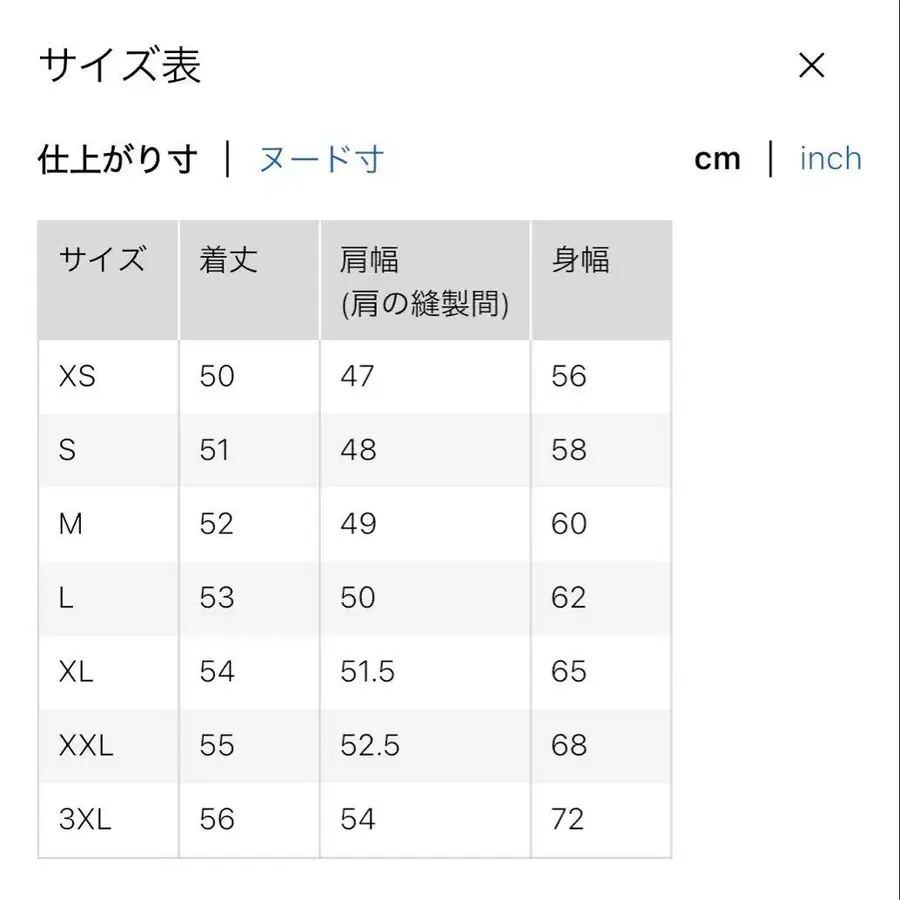Click the 肩幅 column header
Image resolution: width=900 pixels, height=900 pixels.
371,261
